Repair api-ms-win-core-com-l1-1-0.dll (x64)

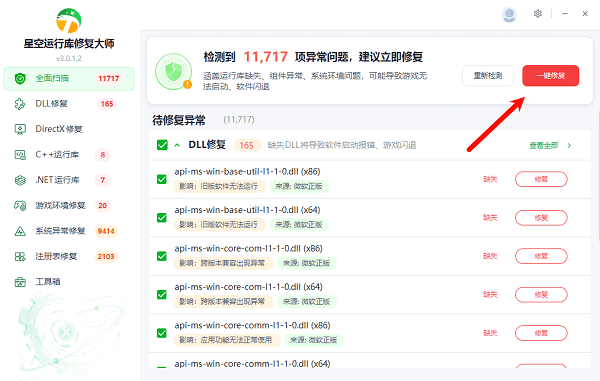(x=541, y=295)
